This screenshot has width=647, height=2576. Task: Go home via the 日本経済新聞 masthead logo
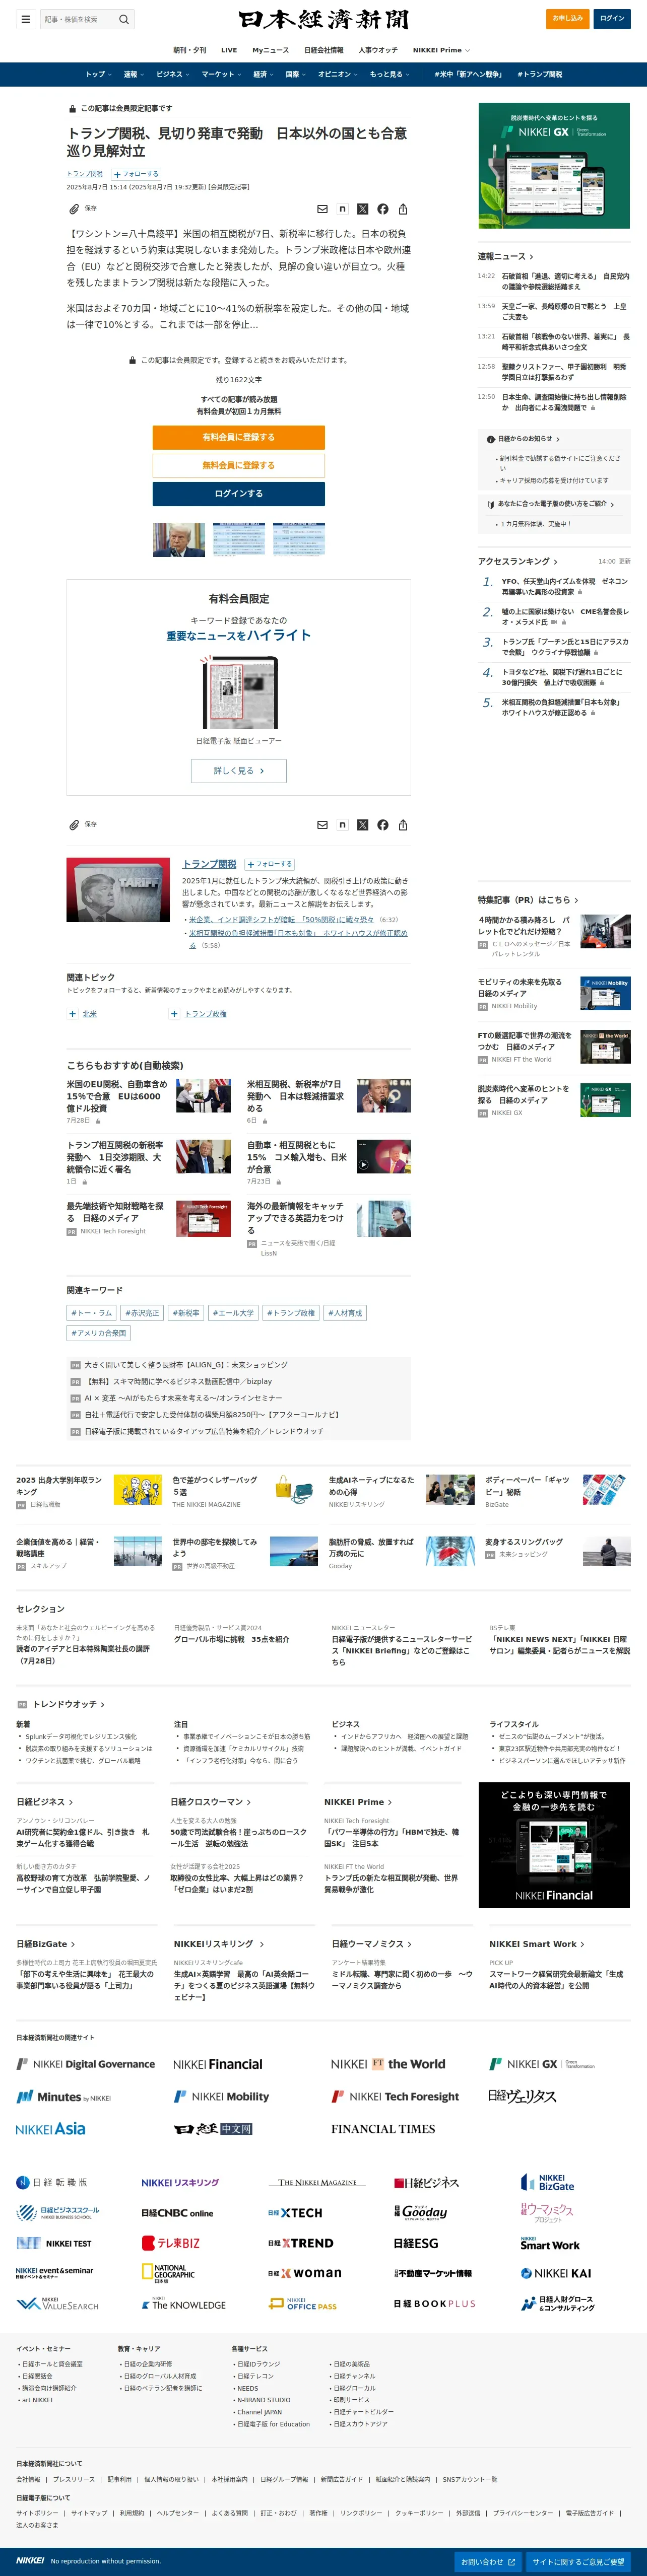(x=323, y=19)
